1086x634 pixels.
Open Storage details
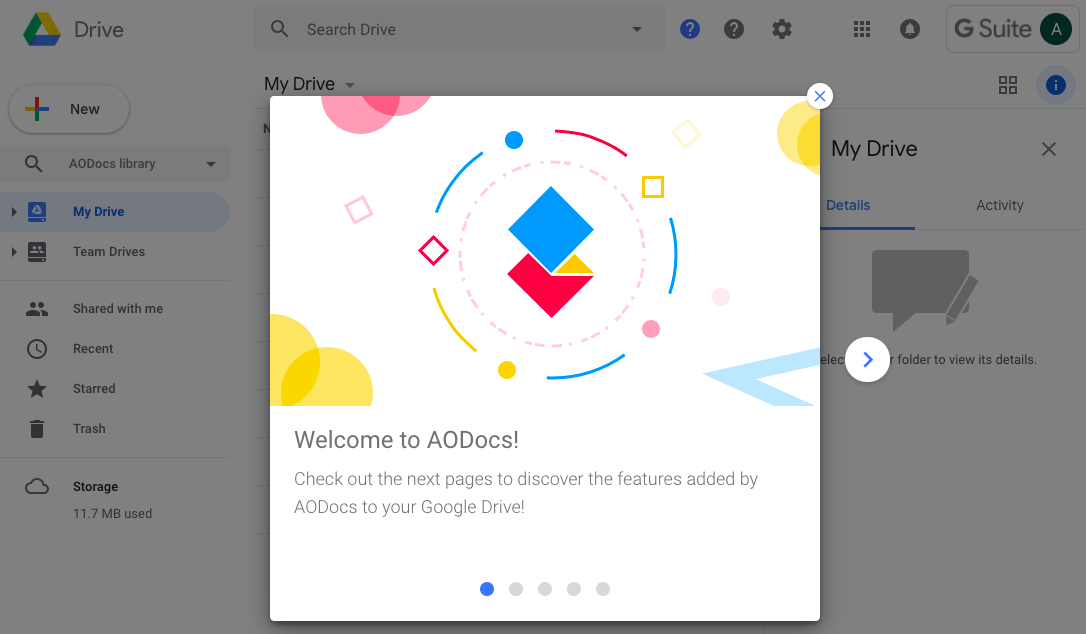click(95, 486)
